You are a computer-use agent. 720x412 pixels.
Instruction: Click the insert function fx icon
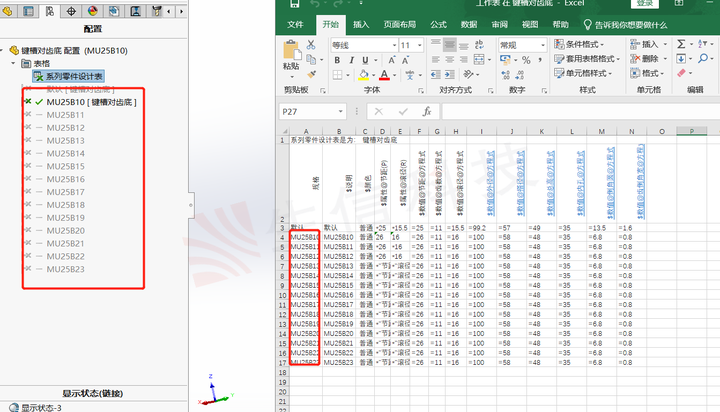click(427, 112)
